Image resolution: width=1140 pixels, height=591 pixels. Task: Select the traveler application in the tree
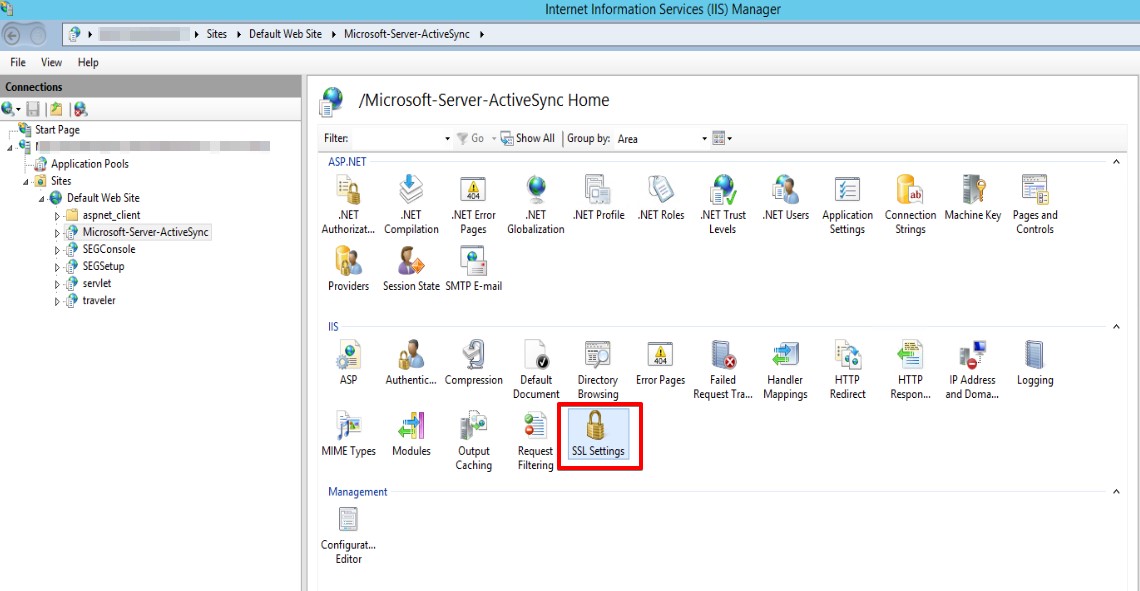pyautogui.click(x=98, y=300)
